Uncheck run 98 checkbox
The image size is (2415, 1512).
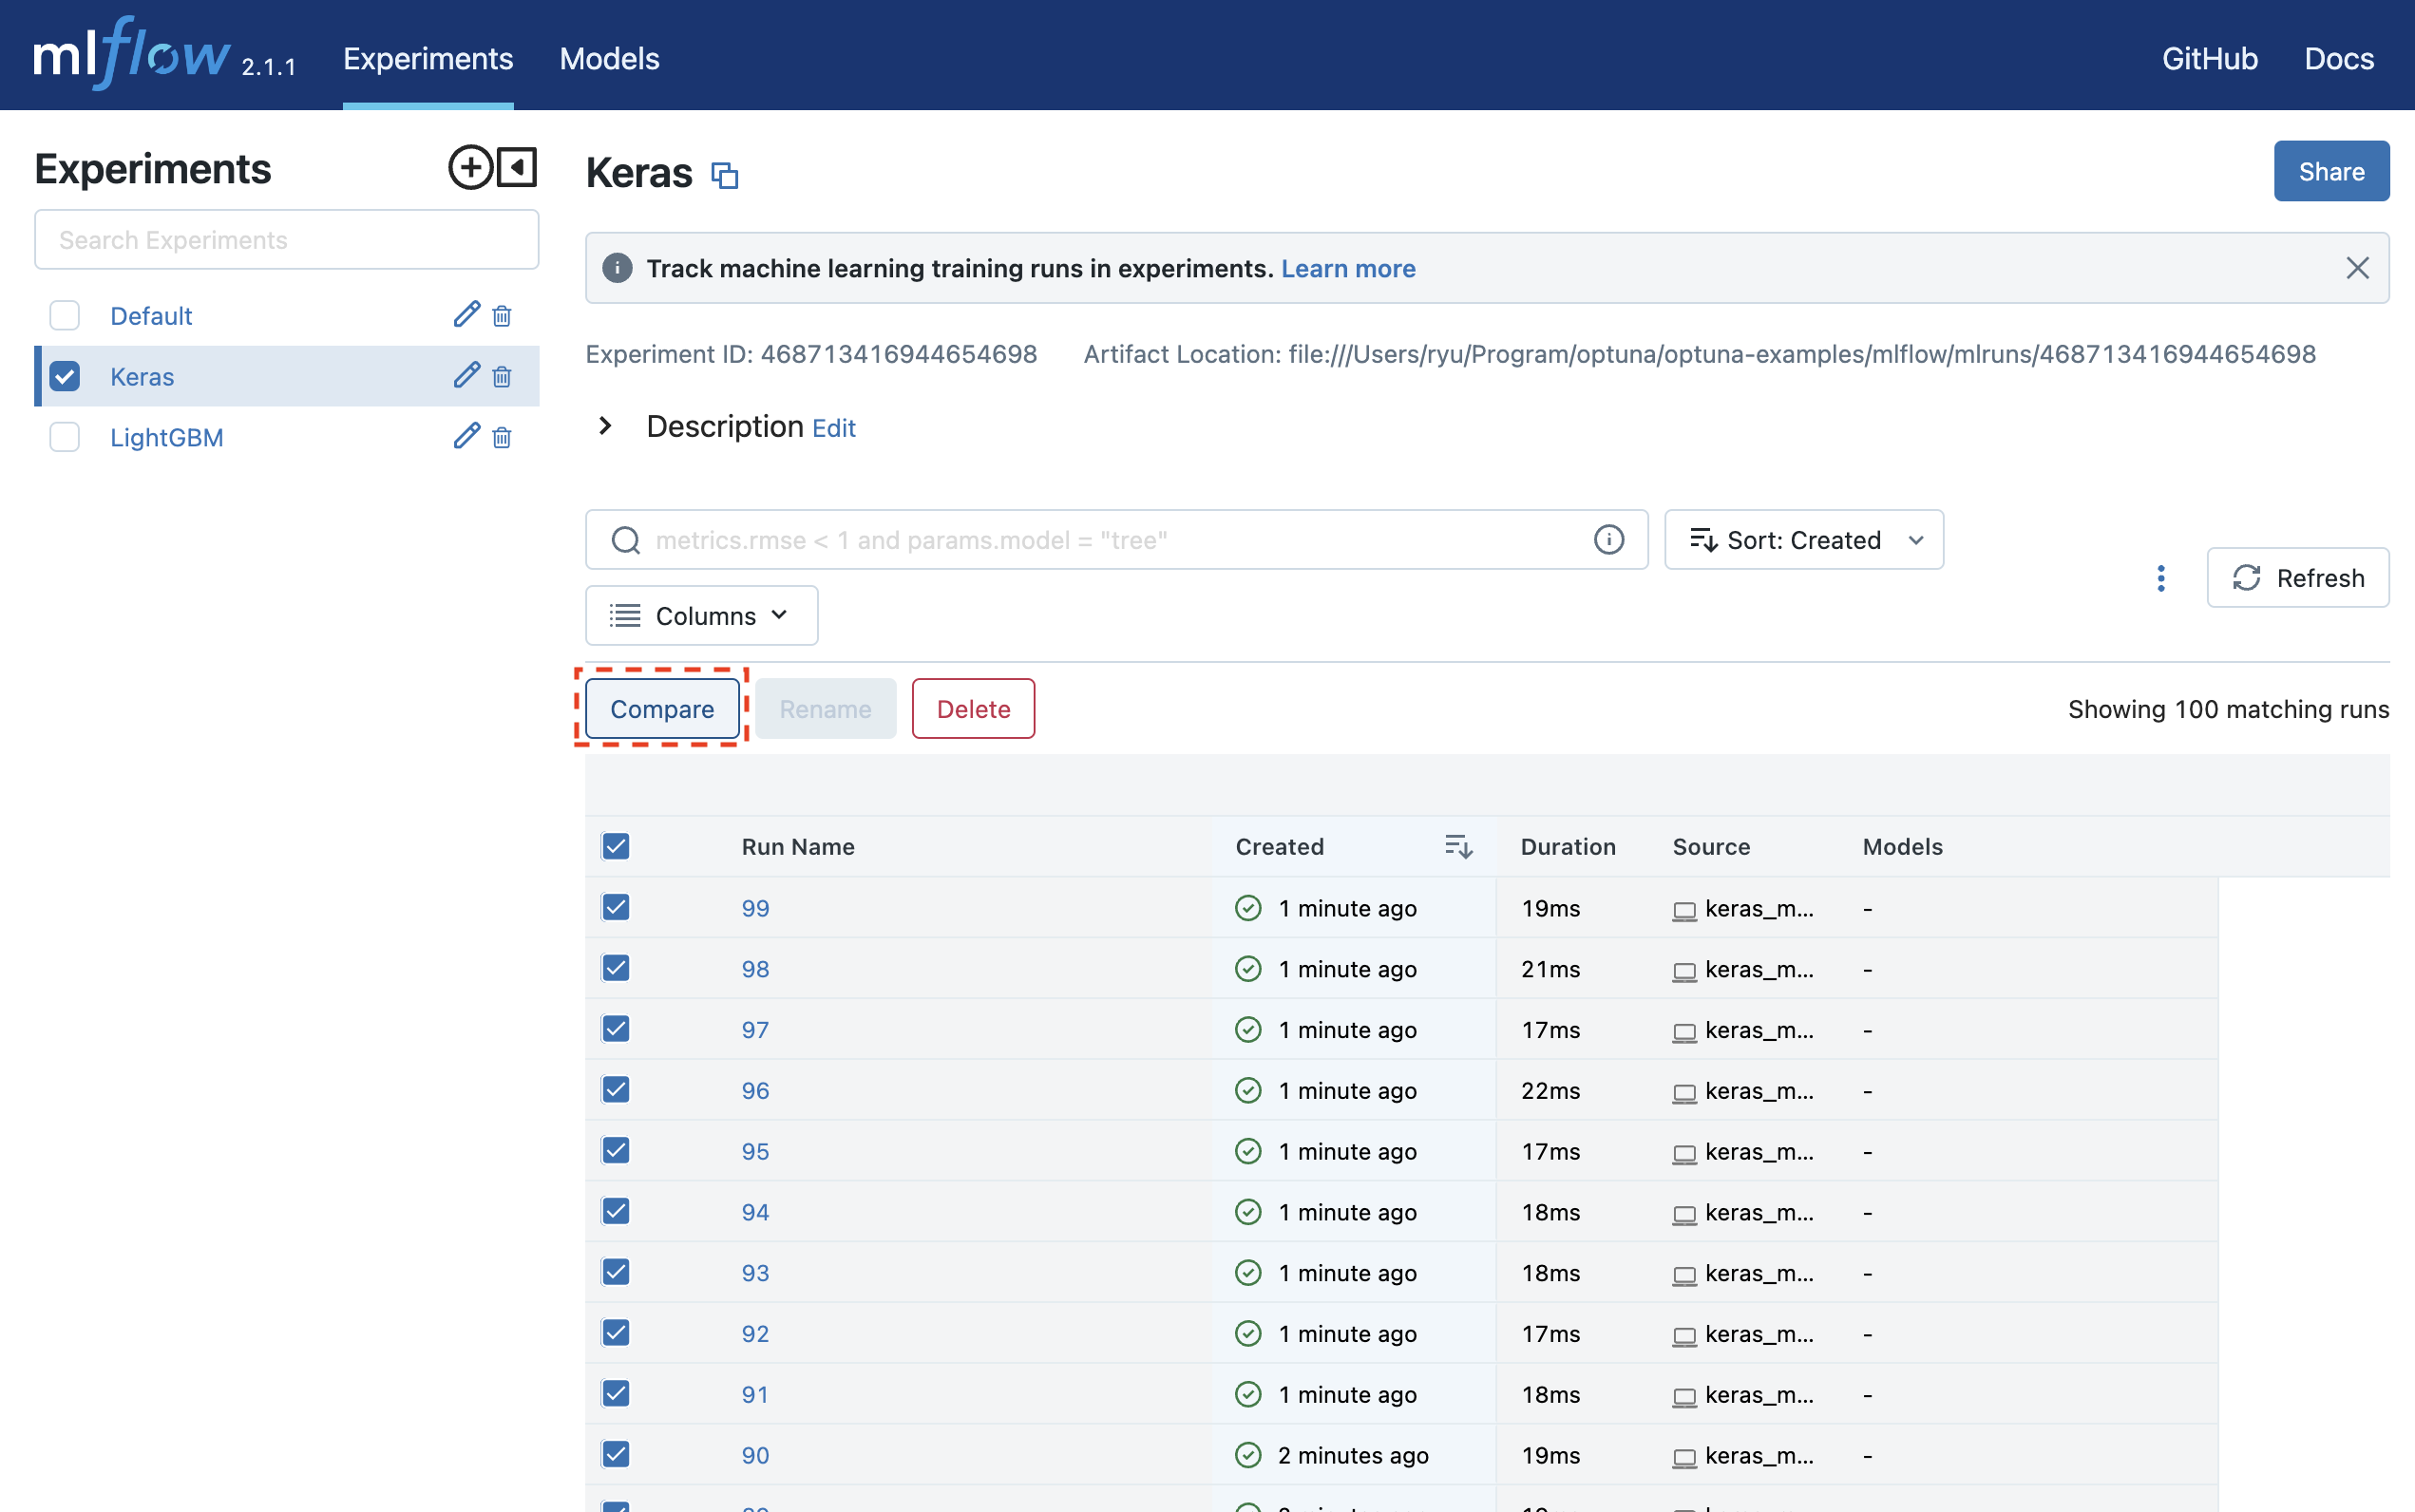pos(616,969)
